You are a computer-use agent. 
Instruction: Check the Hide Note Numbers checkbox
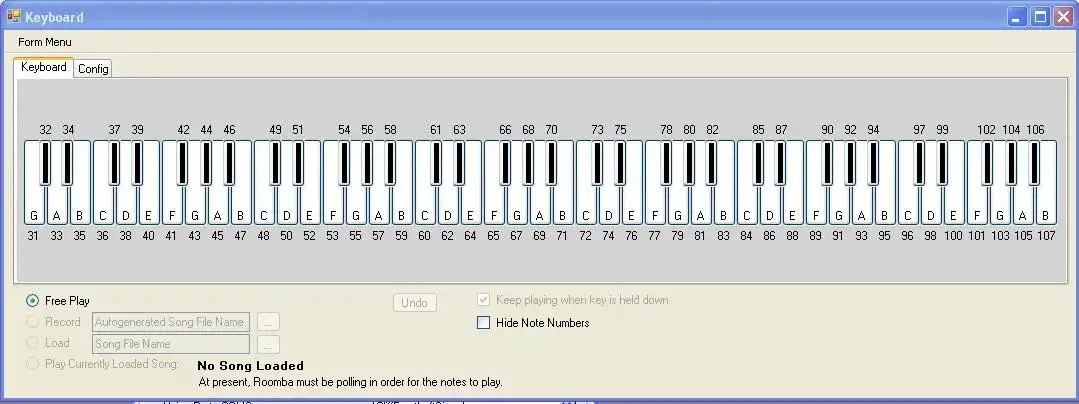484,322
